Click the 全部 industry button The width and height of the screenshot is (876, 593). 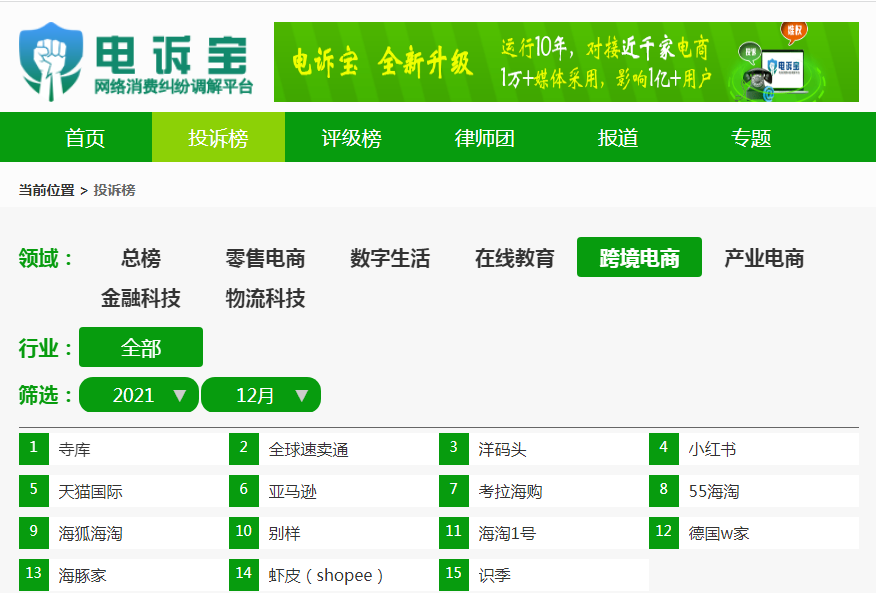[x=141, y=347]
